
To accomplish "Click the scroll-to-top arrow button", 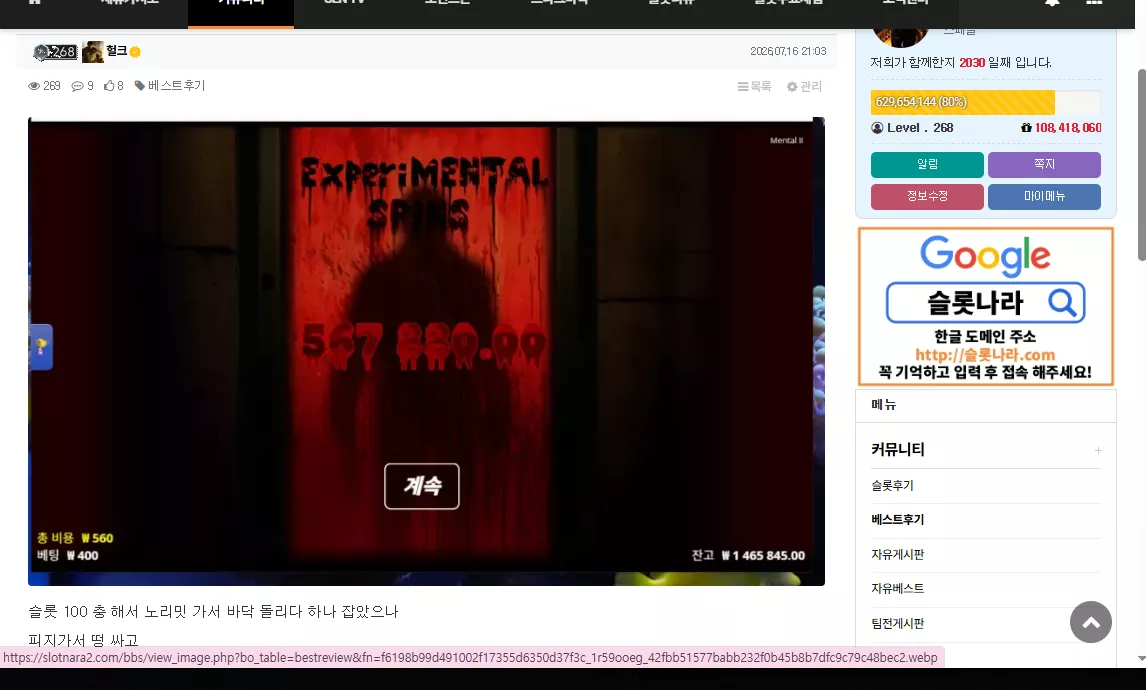I will [x=1090, y=622].
